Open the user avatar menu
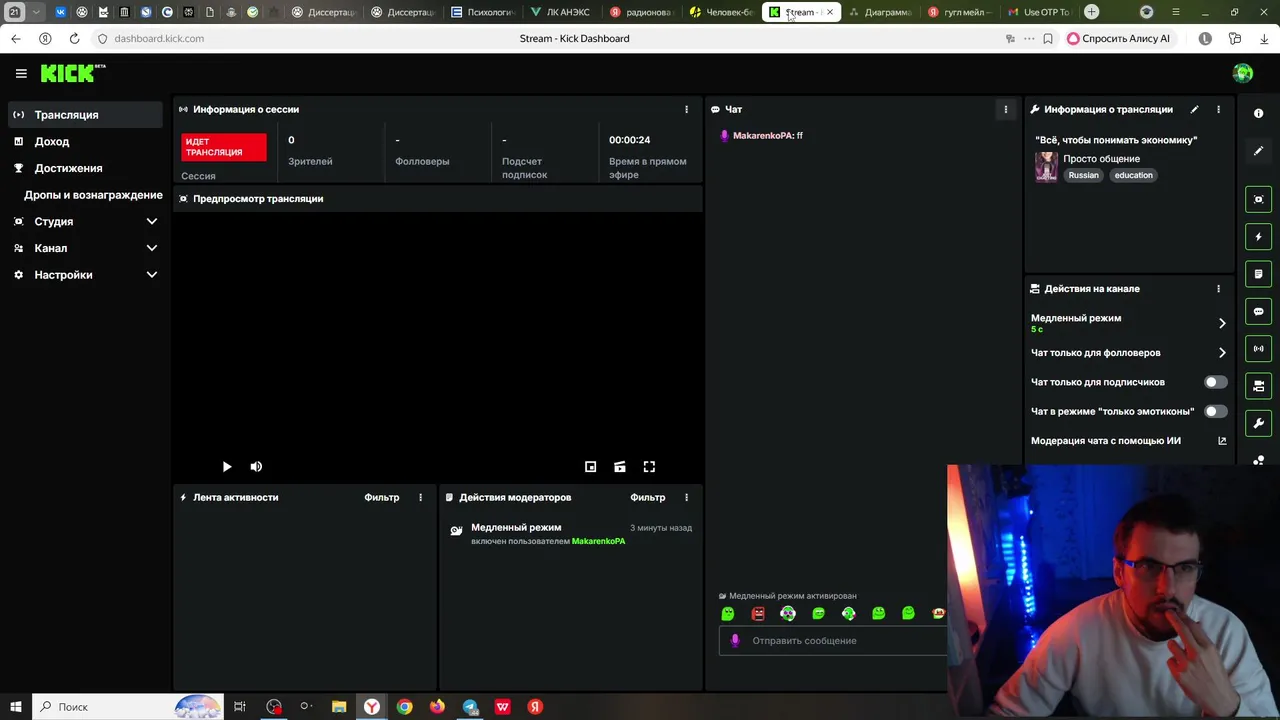The height and width of the screenshot is (720, 1280). (x=1243, y=73)
